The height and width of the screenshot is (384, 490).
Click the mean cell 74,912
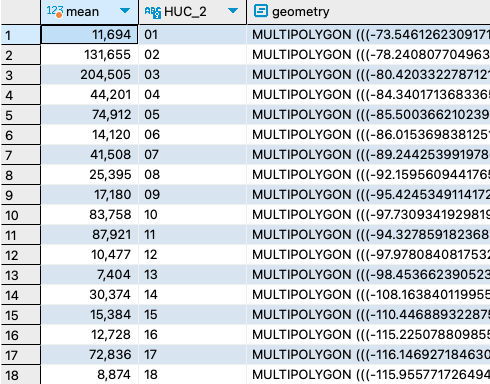tap(89, 115)
